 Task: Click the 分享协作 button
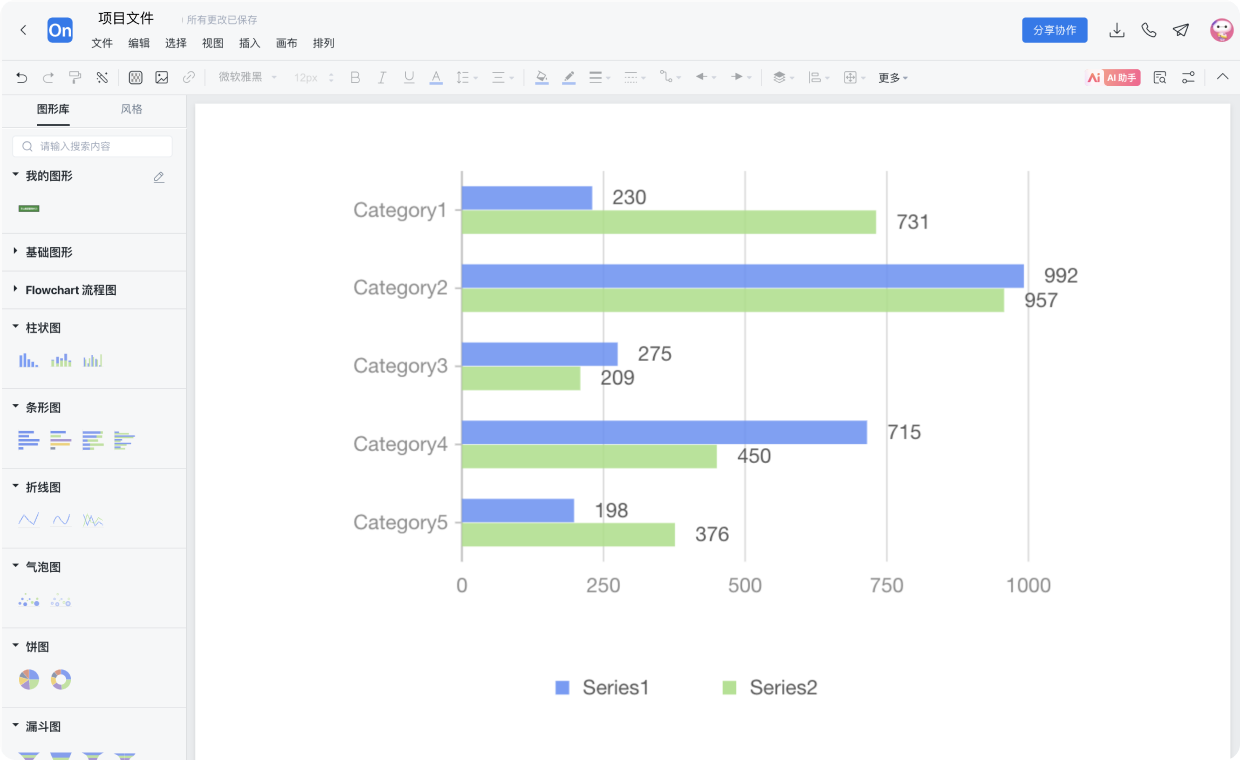(x=1054, y=30)
